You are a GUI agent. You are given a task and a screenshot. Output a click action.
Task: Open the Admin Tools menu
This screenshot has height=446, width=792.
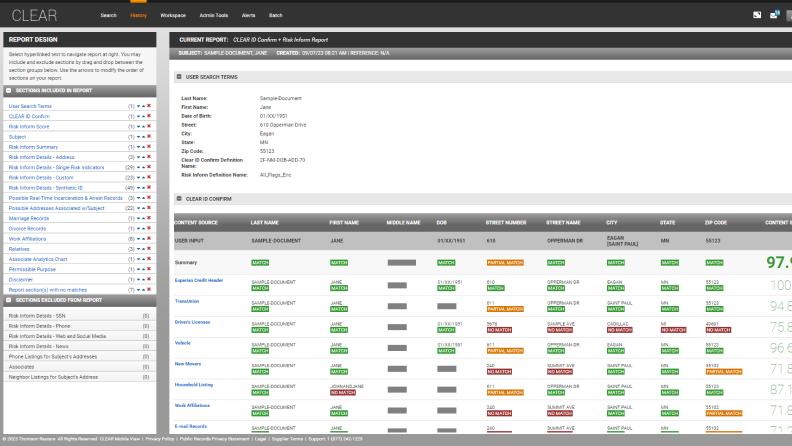point(215,16)
